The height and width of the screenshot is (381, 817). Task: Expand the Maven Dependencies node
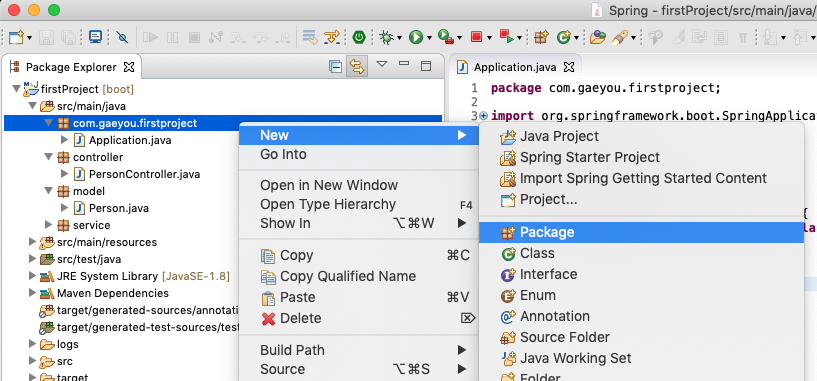(32, 293)
